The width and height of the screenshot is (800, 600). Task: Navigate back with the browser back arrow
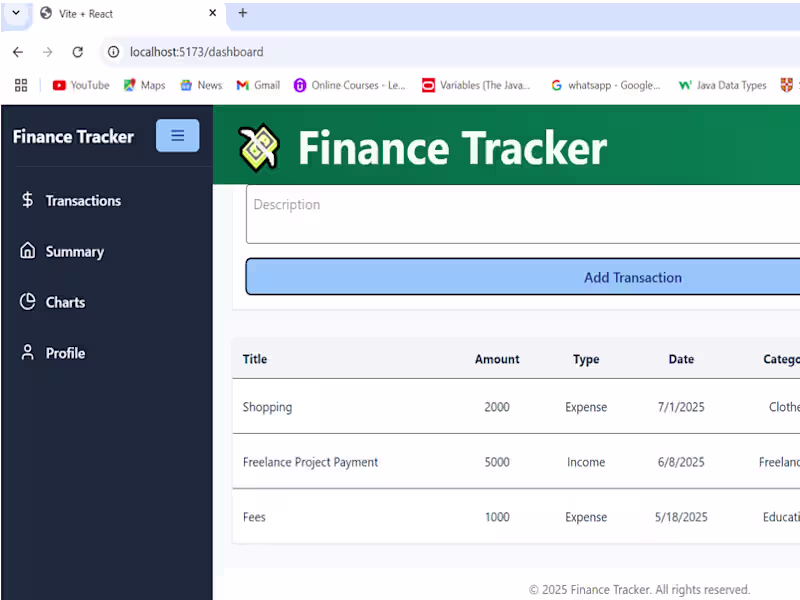pyautogui.click(x=17, y=52)
